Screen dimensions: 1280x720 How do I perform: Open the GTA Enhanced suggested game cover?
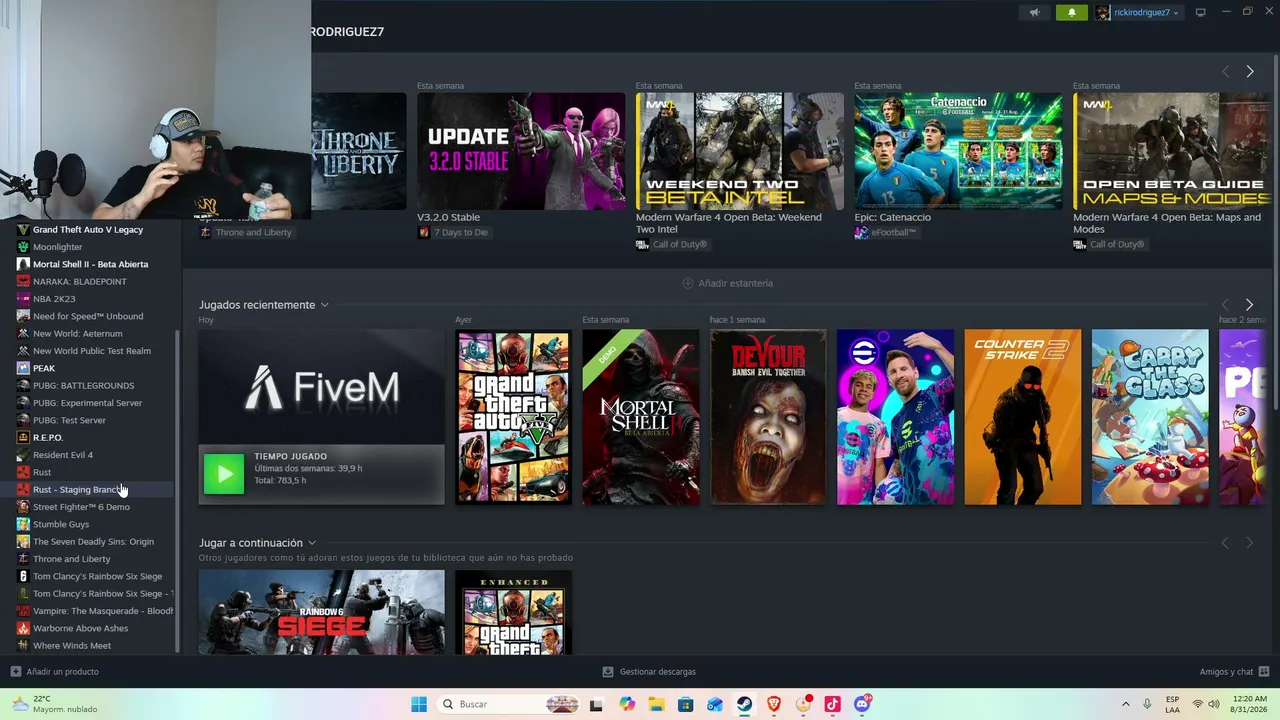point(514,612)
